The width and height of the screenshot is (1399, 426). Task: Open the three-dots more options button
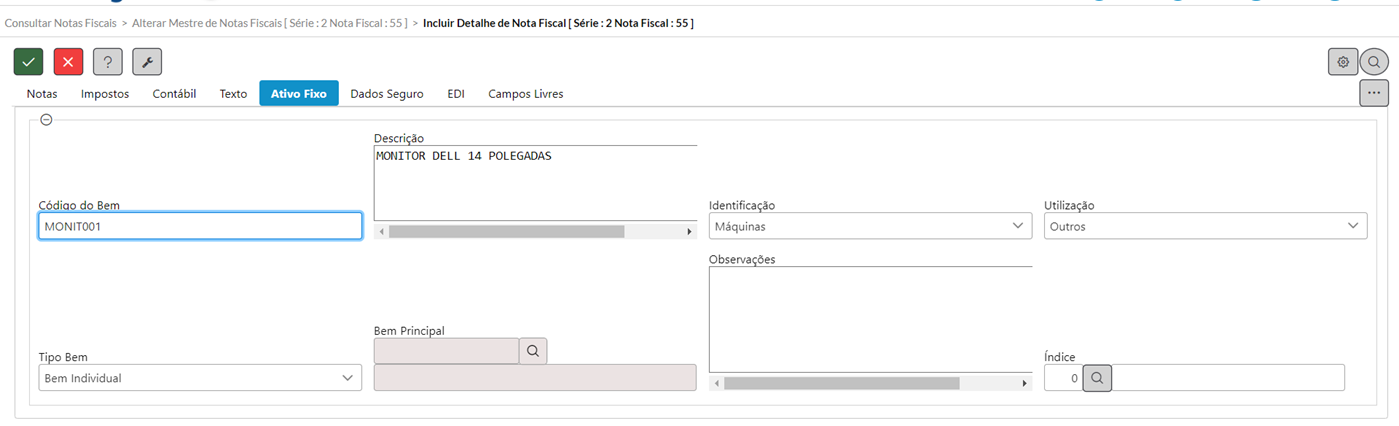coord(1374,93)
